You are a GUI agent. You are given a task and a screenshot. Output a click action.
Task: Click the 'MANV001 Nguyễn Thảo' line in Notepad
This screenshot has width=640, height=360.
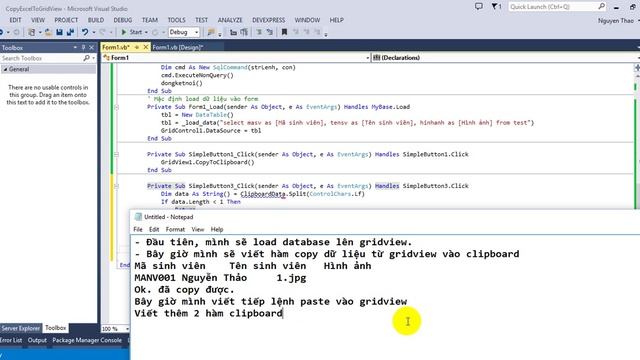click(x=190, y=278)
